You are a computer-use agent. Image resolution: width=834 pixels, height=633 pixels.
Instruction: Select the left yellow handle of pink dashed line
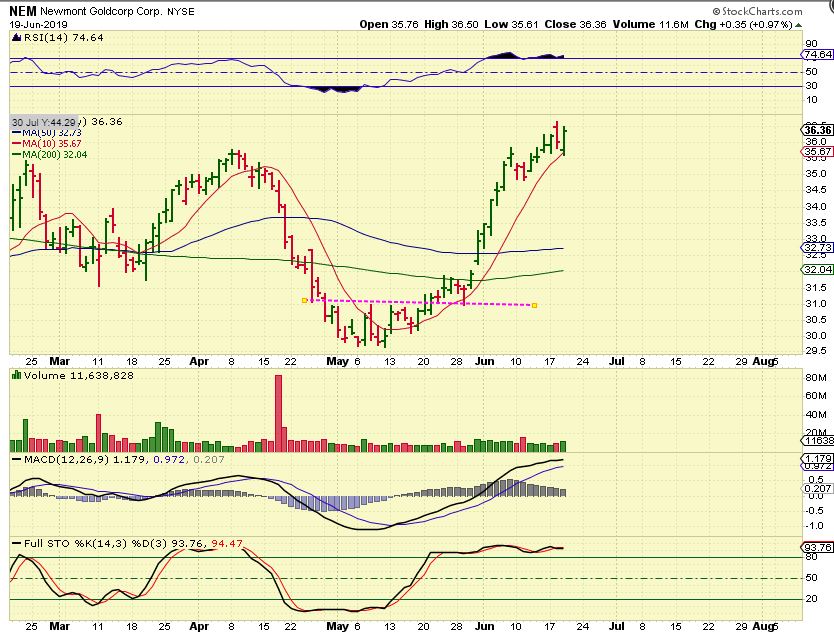coord(304,300)
